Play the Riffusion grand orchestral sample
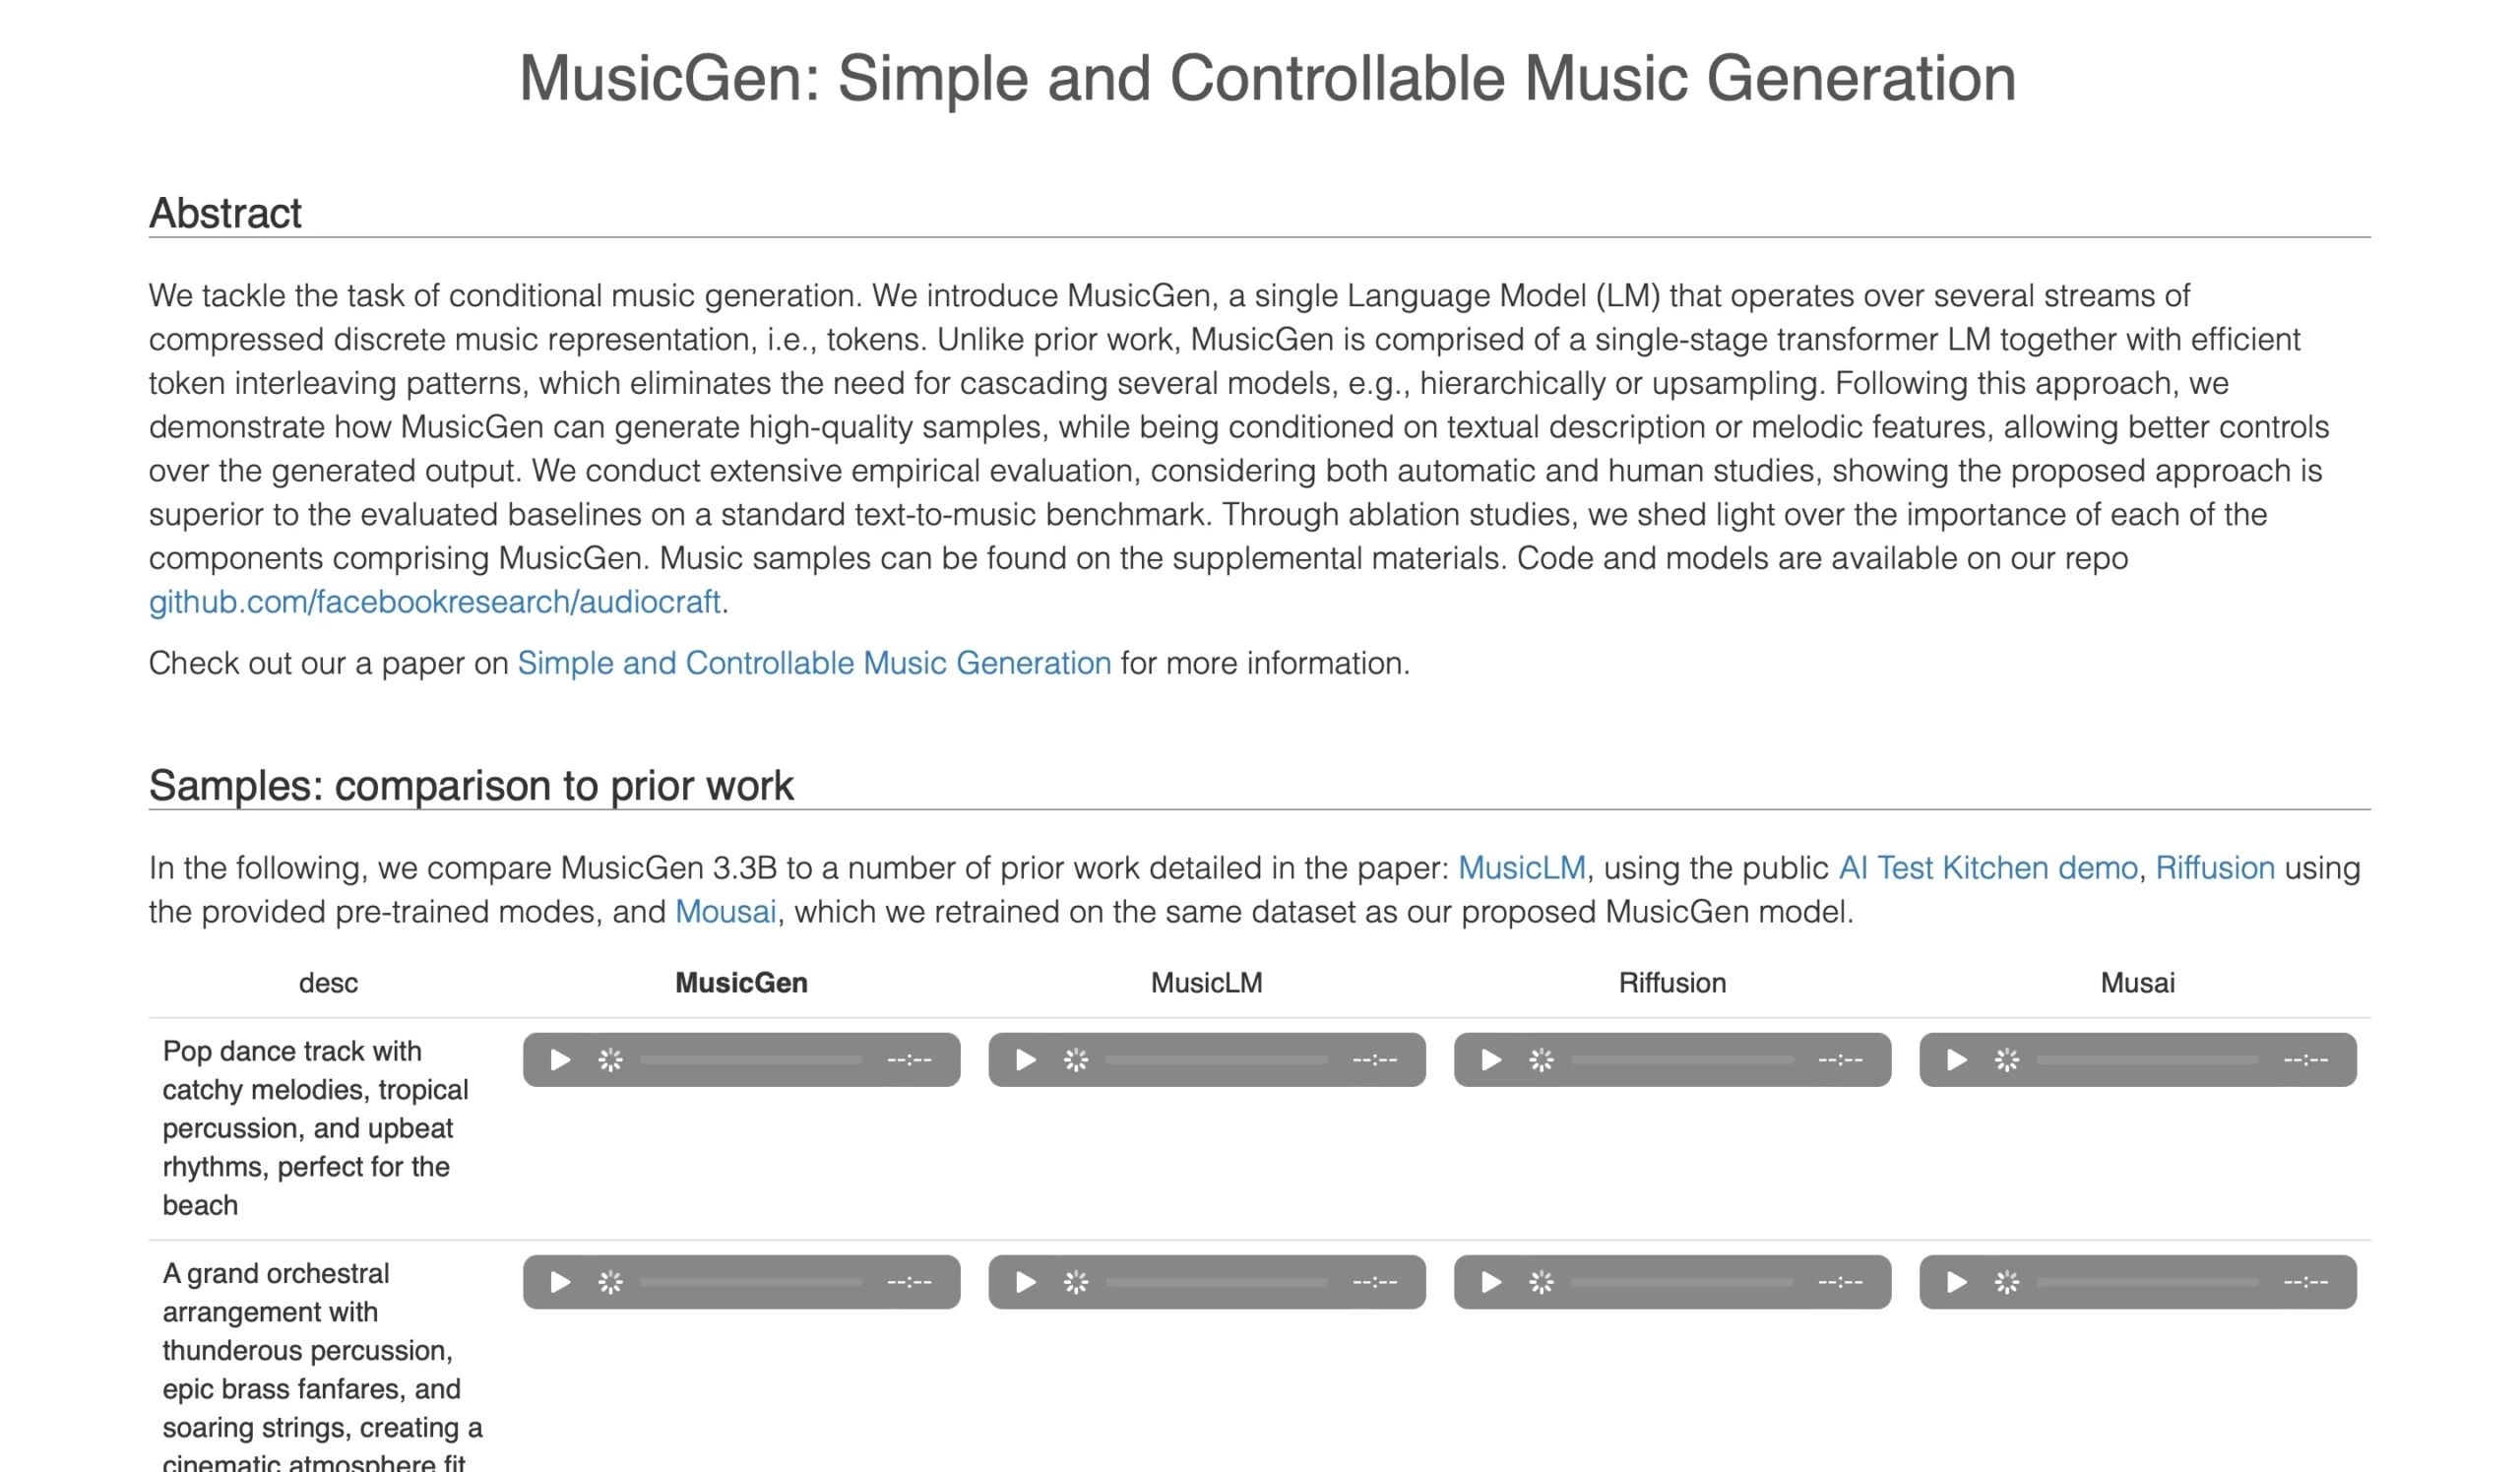 (x=1491, y=1282)
